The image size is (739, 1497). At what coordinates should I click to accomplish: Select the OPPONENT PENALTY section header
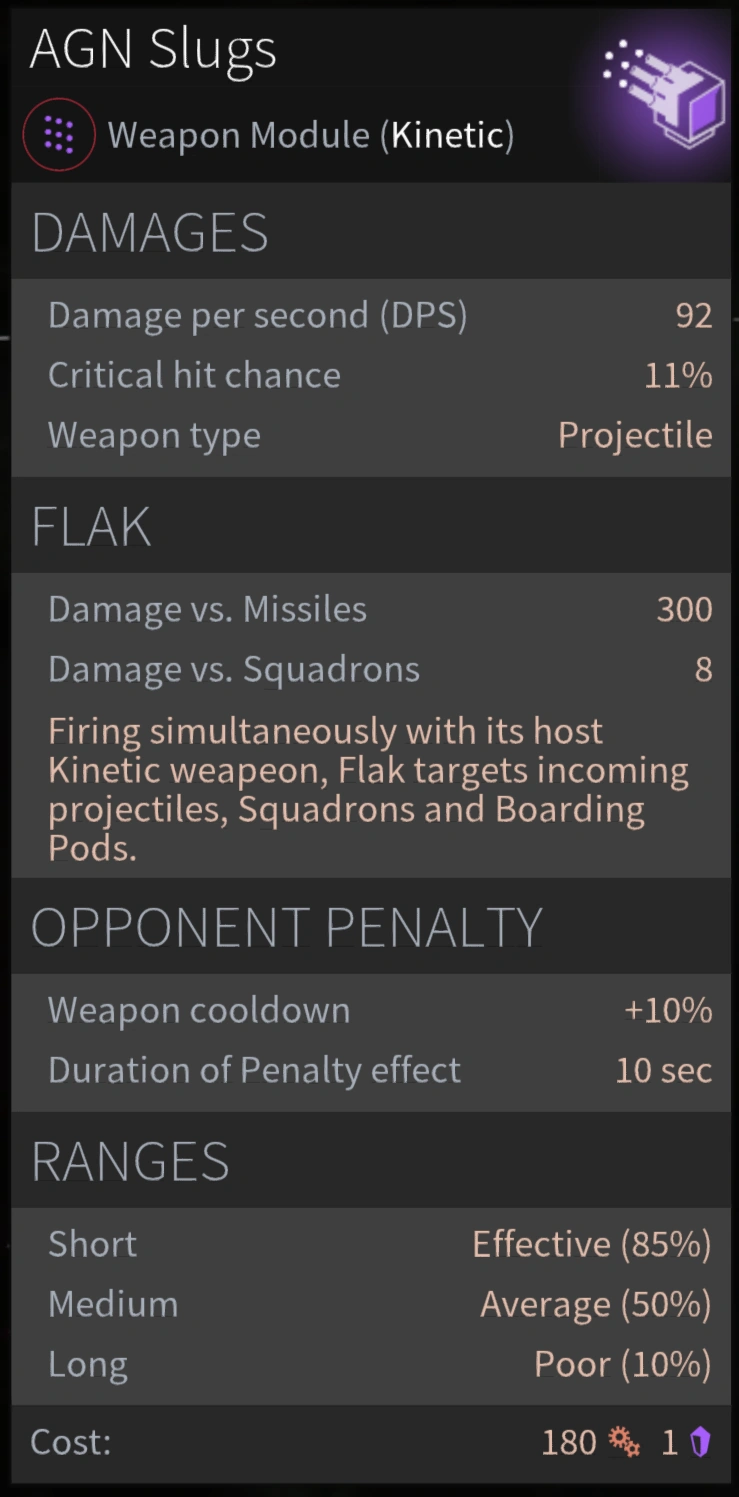286,928
